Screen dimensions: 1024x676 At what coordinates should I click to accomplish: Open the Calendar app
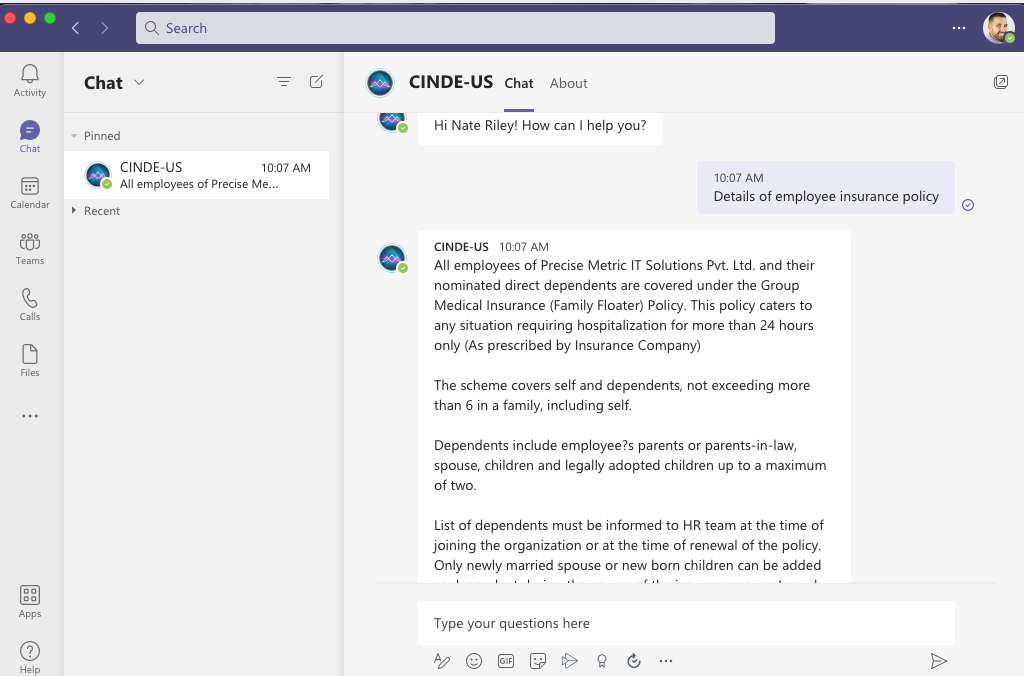(30, 193)
